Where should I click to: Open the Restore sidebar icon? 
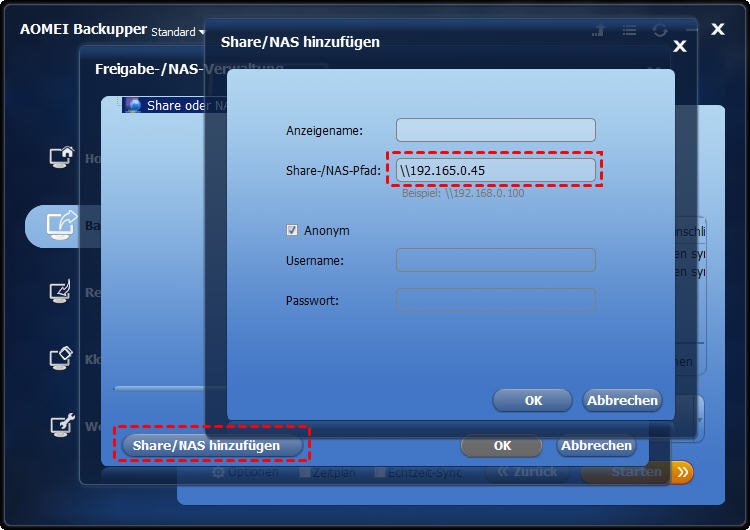pyautogui.click(x=61, y=291)
